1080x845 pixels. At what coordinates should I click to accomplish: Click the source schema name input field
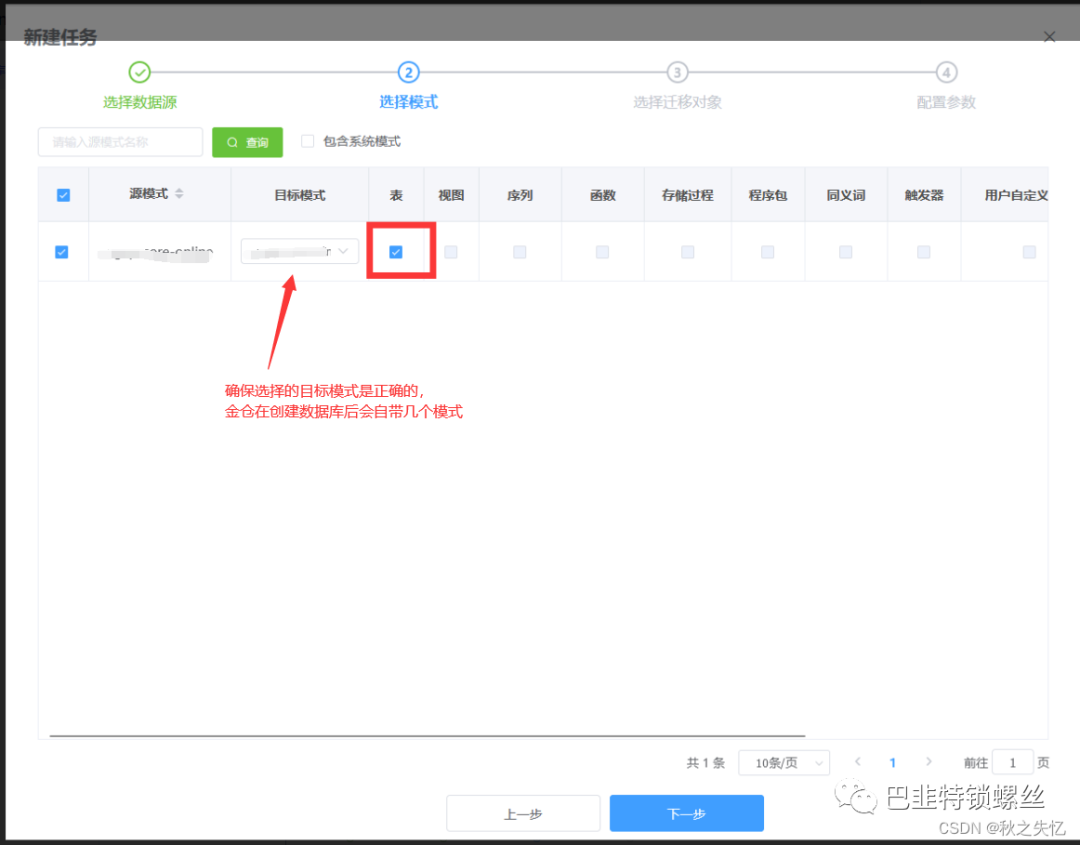pos(120,142)
